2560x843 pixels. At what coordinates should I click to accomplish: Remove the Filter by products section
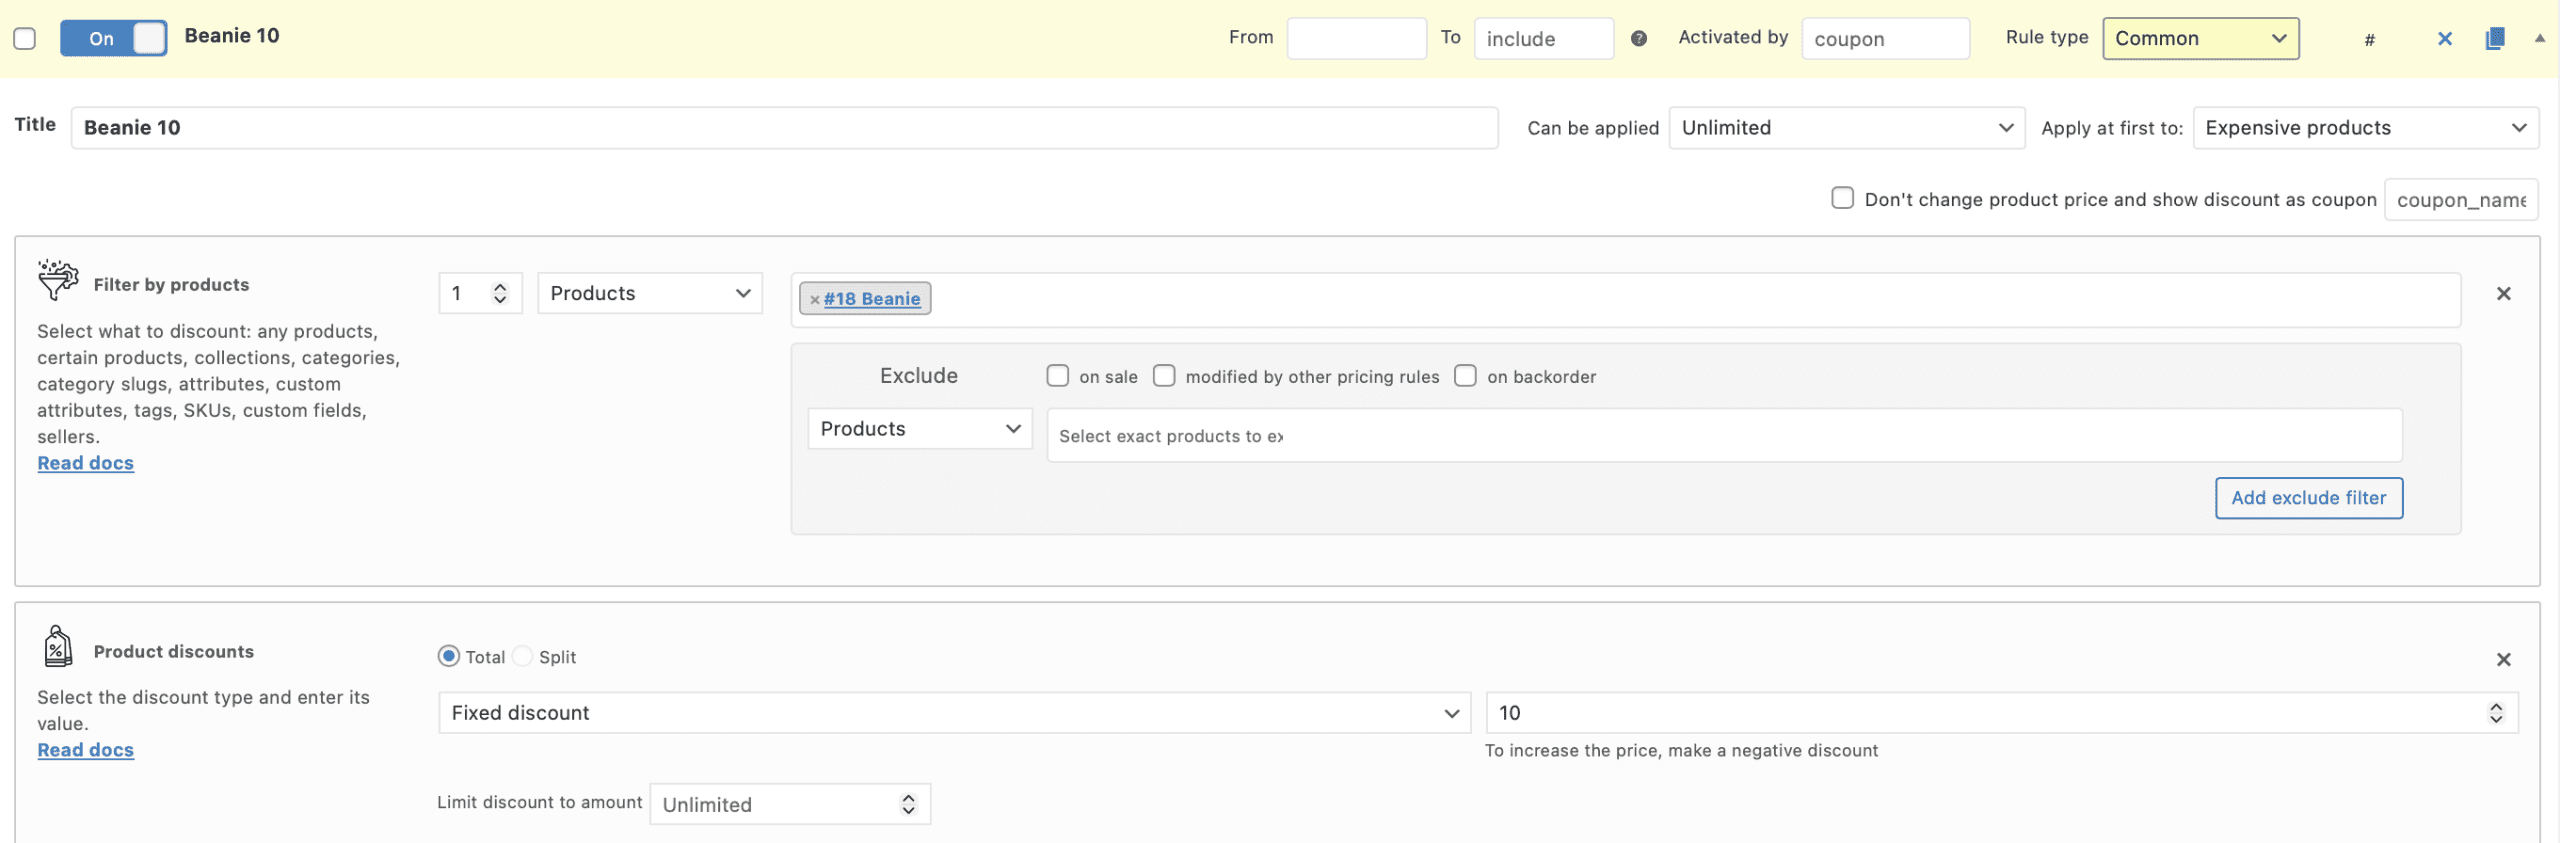[x=2503, y=294]
